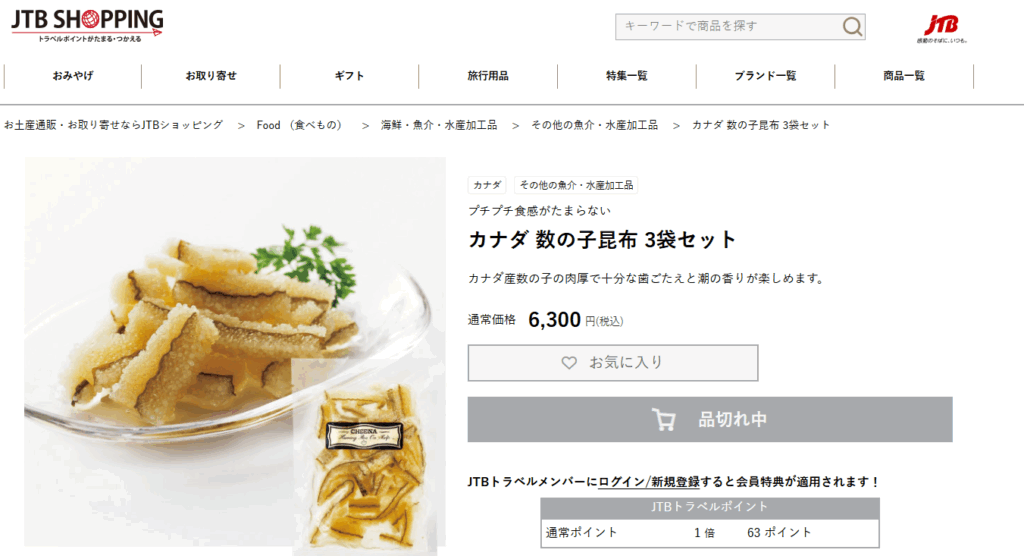Click the カナダ tag label
This screenshot has width=1024, height=556.
487,186
